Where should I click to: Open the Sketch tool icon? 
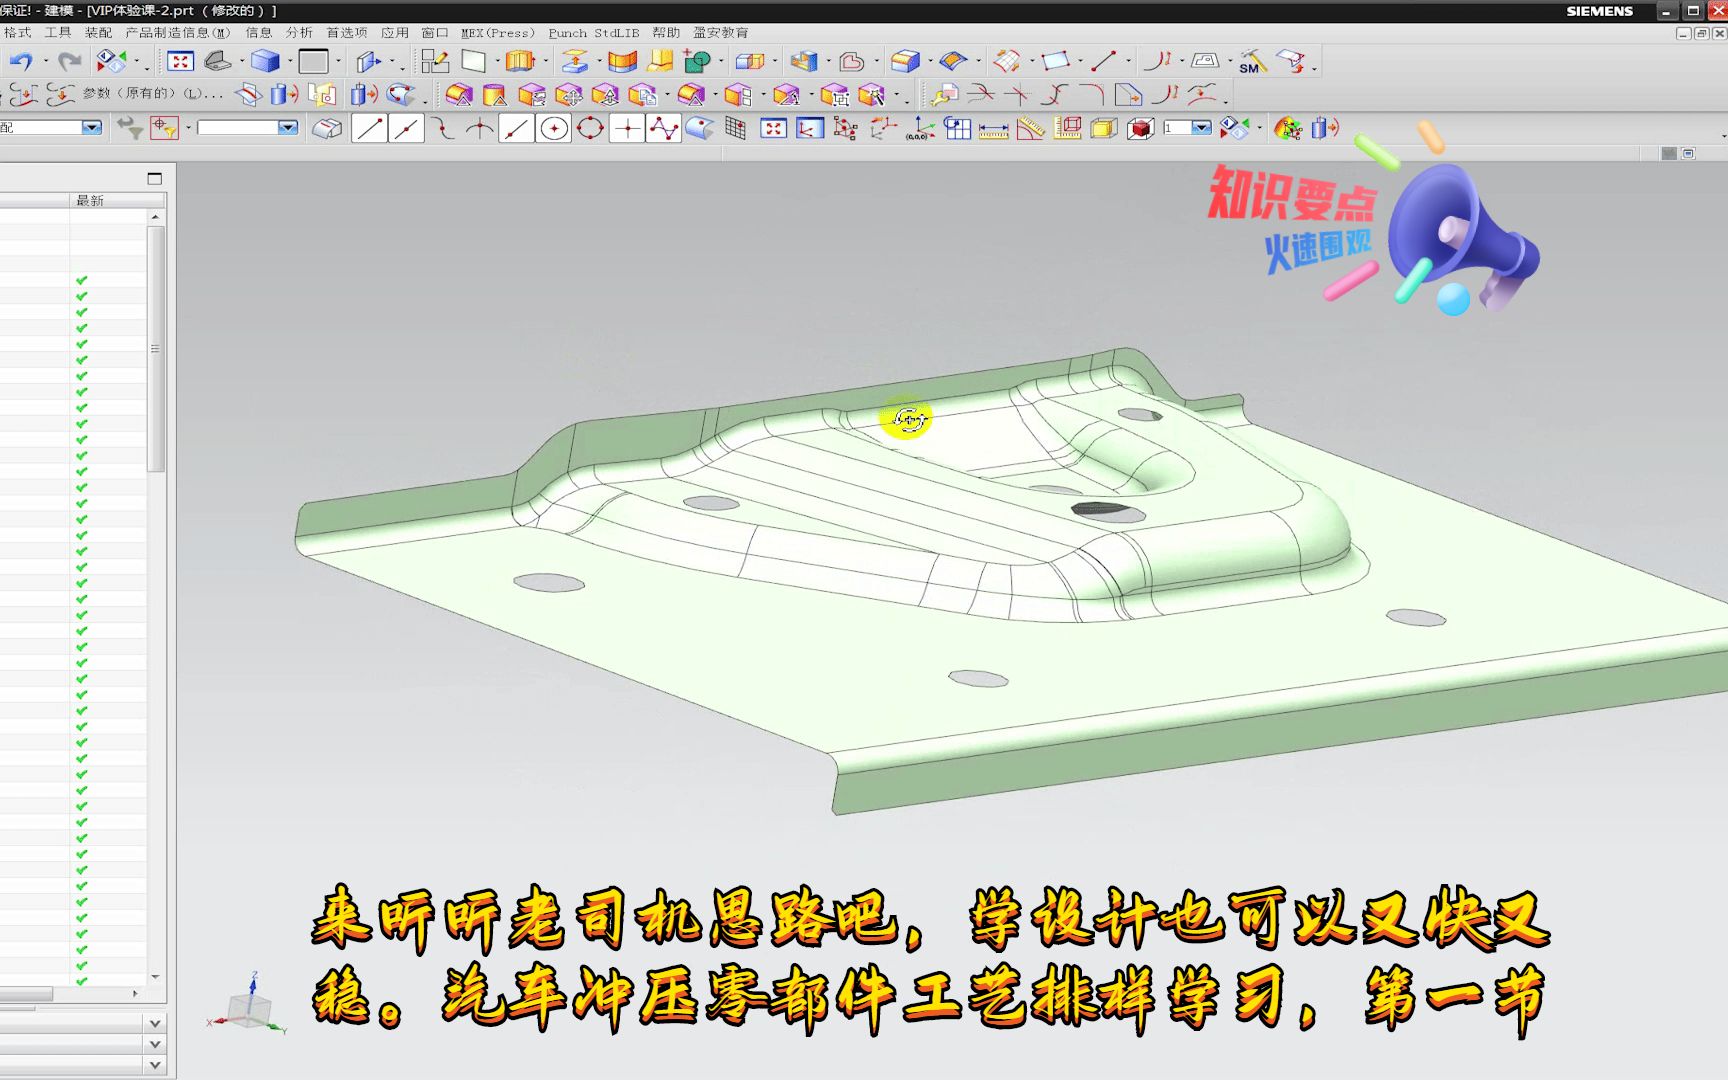point(434,60)
